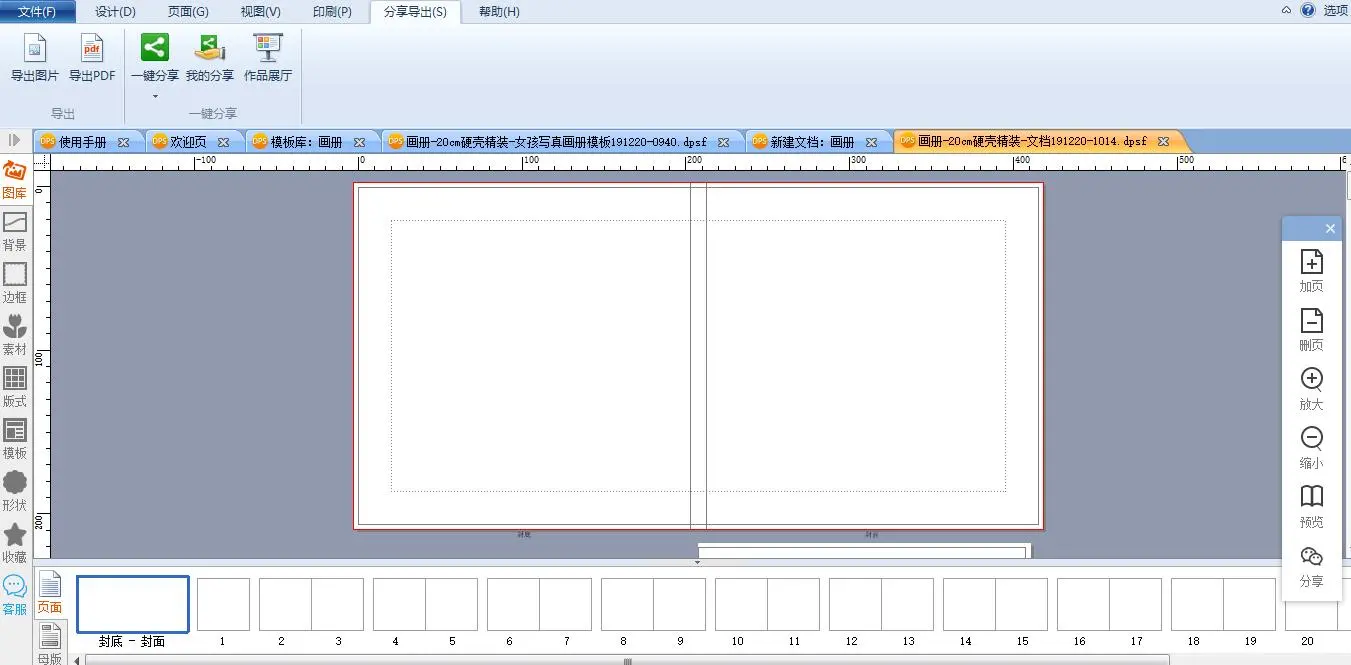Collapse the page thumbnail strip arrow
The width and height of the screenshot is (1351, 665).
click(697, 562)
